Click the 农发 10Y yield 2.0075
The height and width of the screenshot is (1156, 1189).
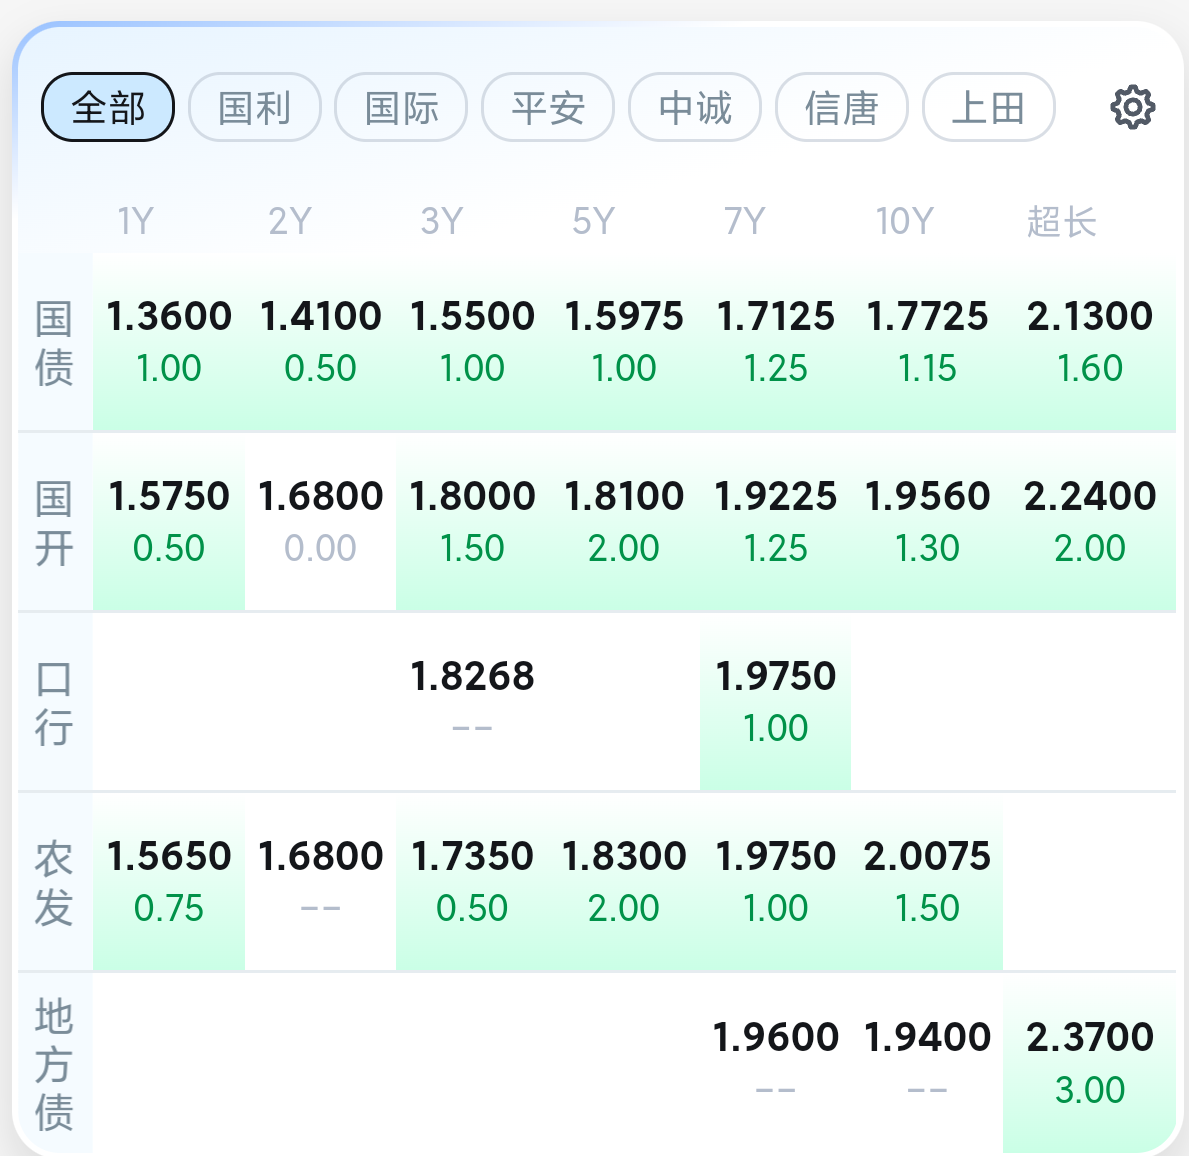tap(927, 857)
